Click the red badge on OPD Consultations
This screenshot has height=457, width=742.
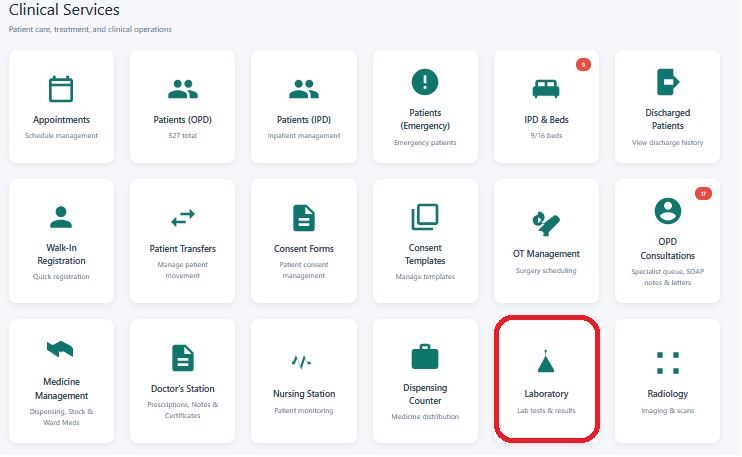pos(703,193)
